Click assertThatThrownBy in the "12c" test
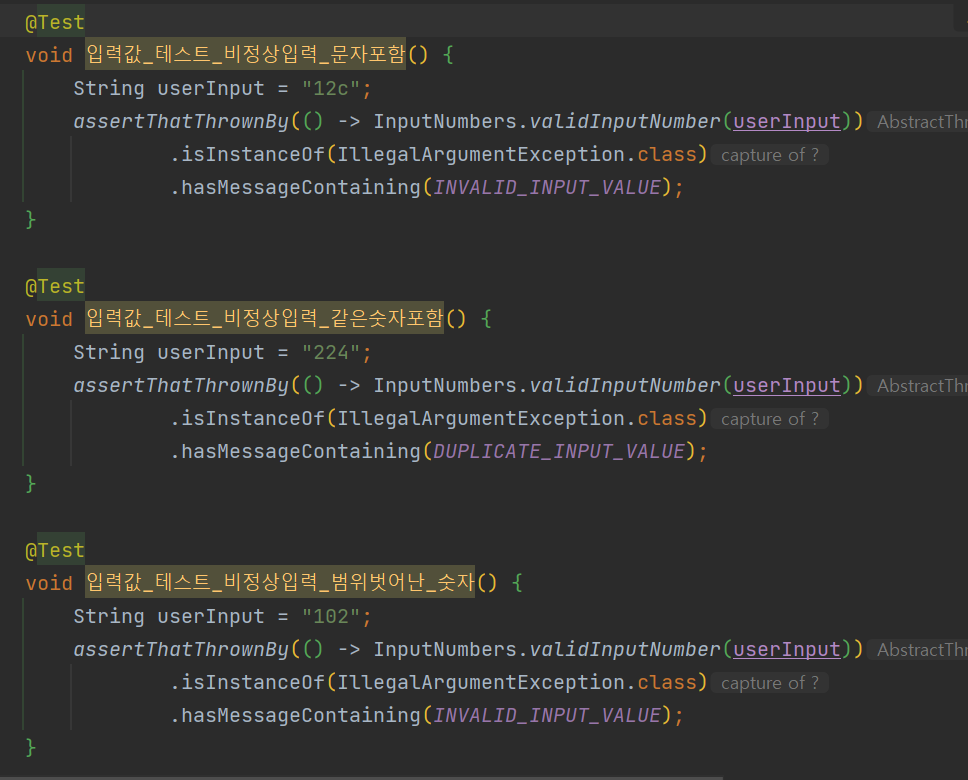 point(182,122)
